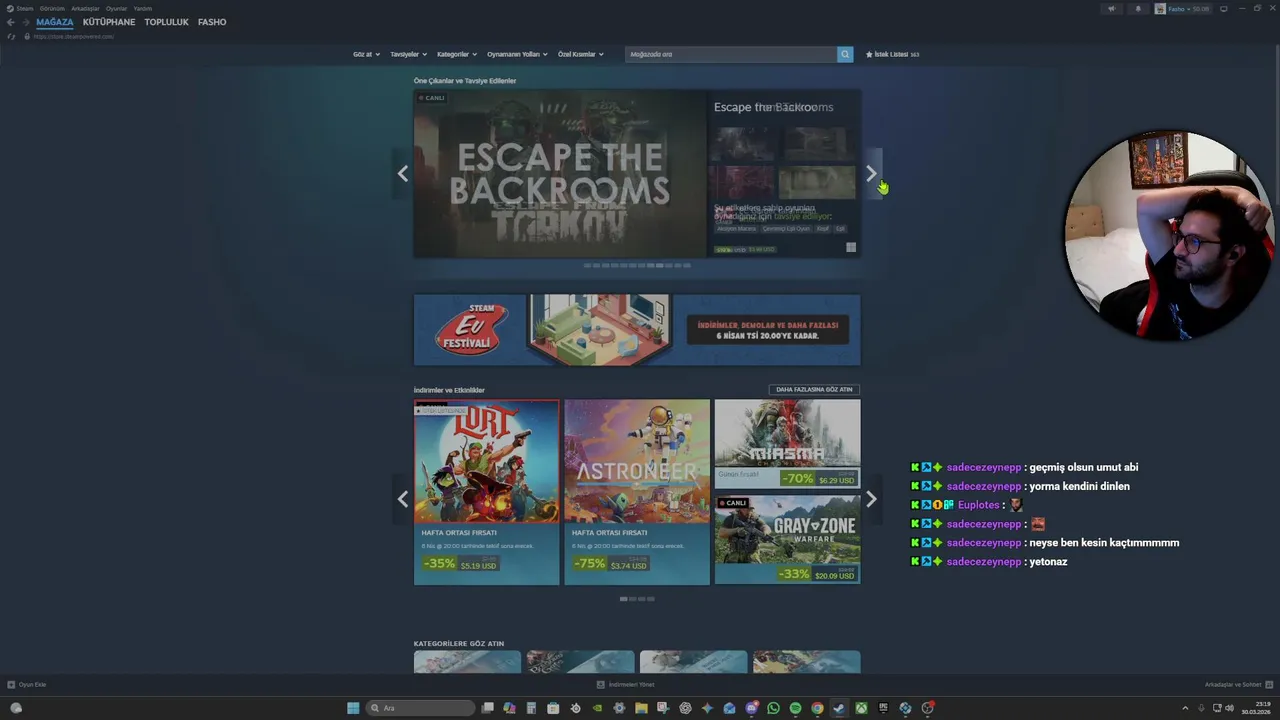Switch to the TOPLULUK tab
Screen dimensions: 1280x720
pyautogui.click(x=166, y=22)
